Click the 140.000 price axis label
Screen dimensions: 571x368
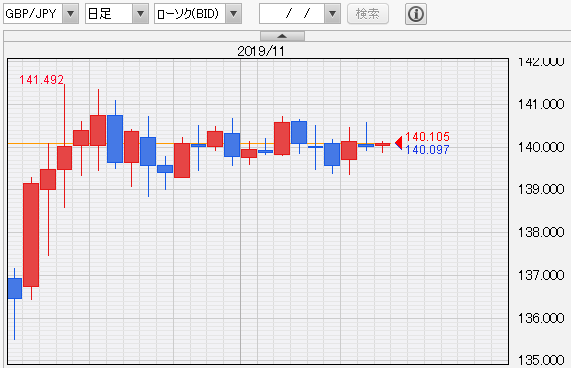click(541, 147)
